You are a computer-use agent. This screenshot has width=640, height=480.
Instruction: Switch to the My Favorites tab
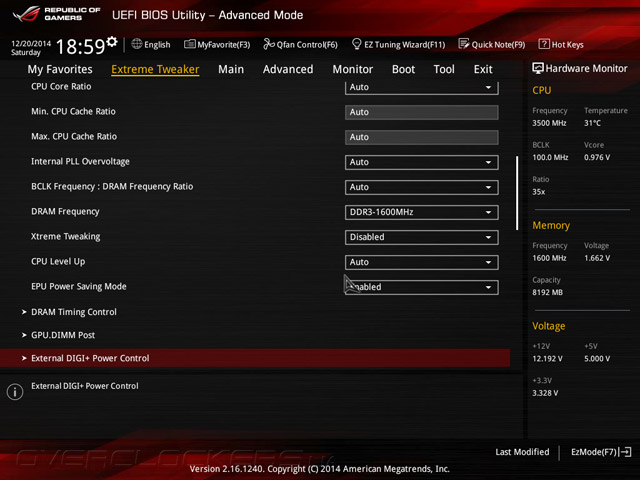click(60, 69)
